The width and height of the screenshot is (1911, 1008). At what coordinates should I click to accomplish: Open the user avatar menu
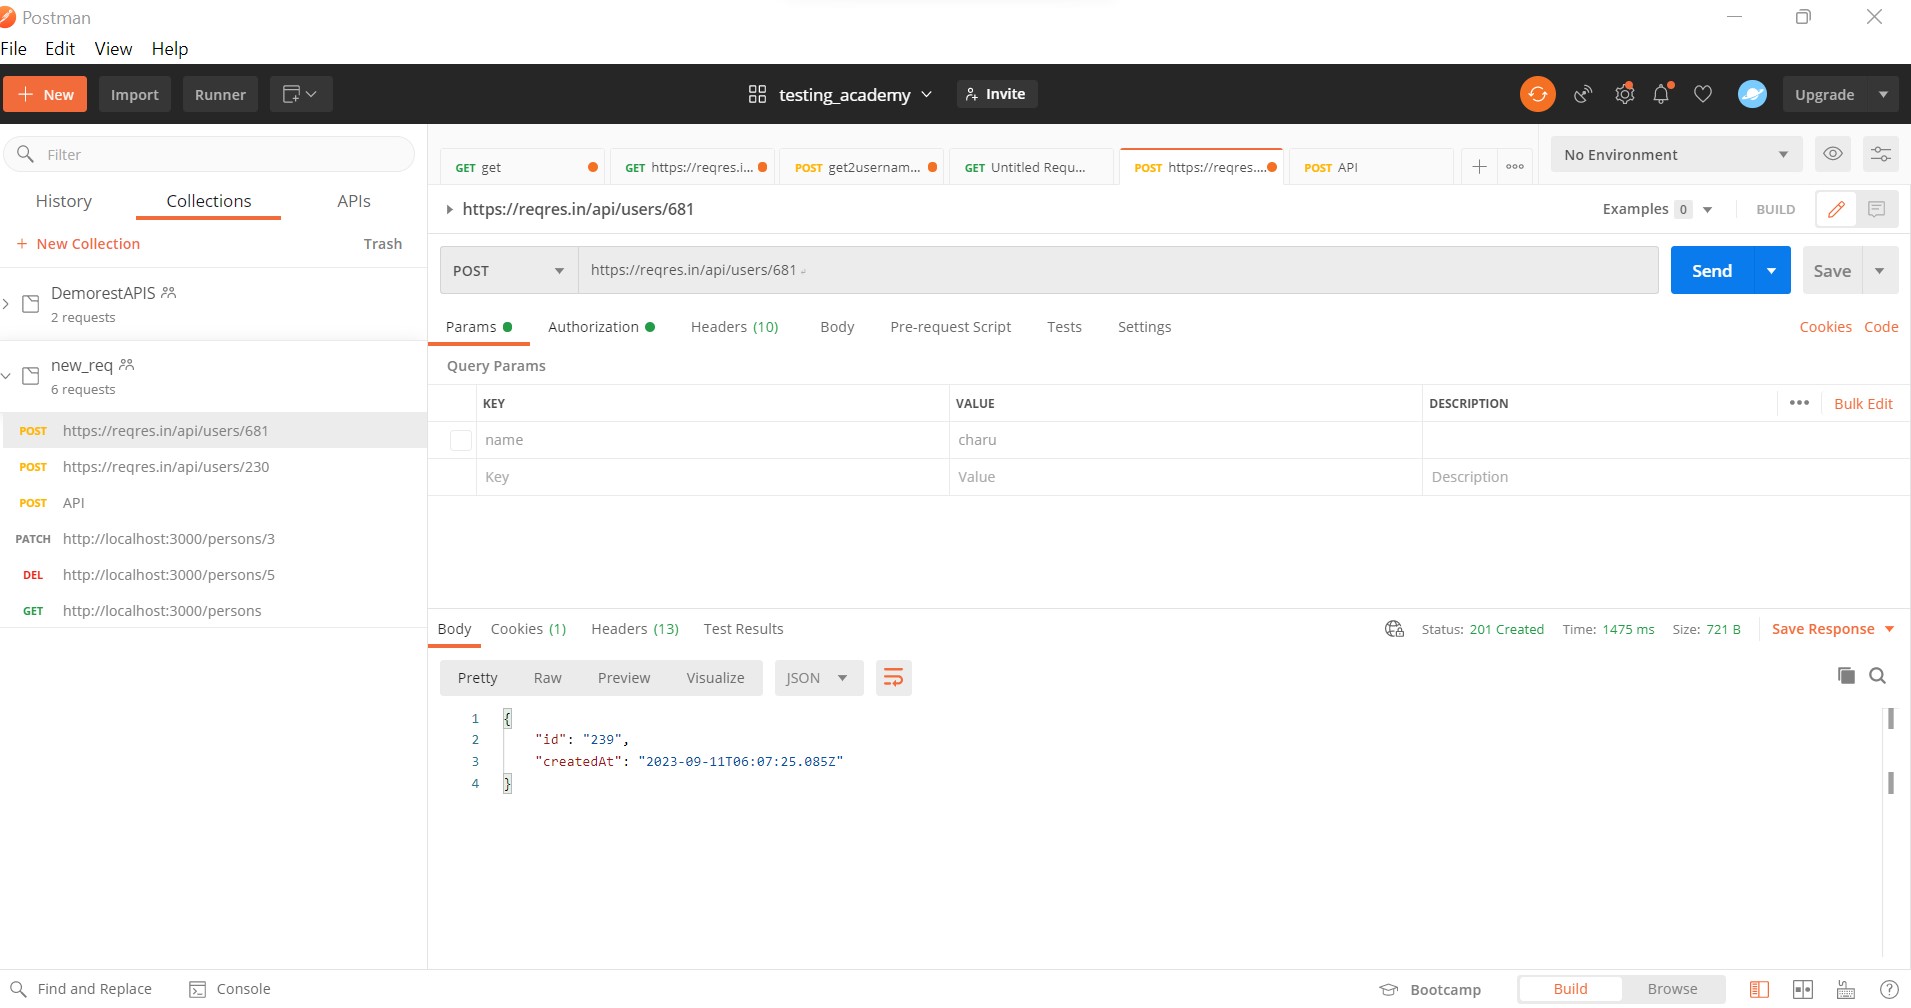click(x=1752, y=94)
